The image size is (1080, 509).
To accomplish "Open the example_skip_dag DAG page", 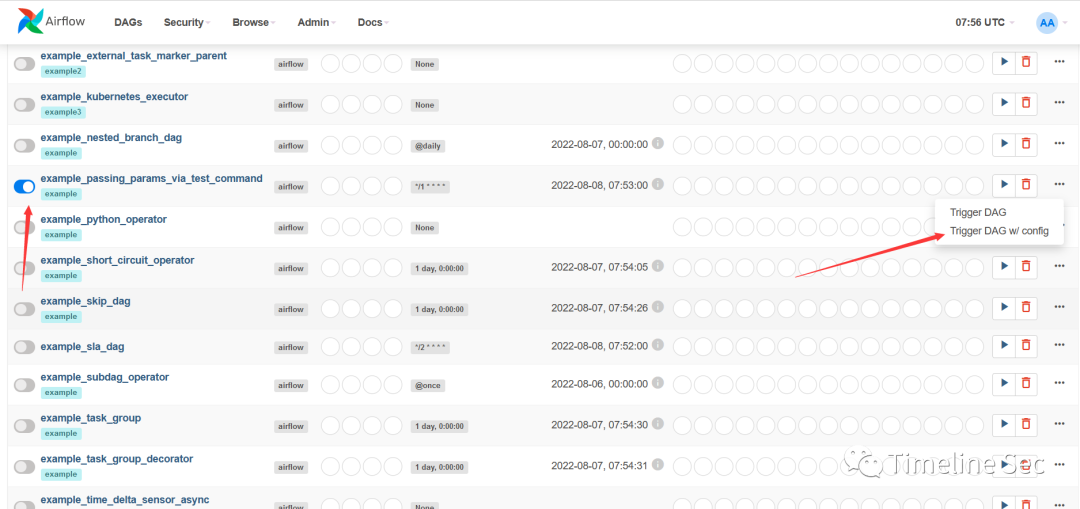I will (x=85, y=301).
